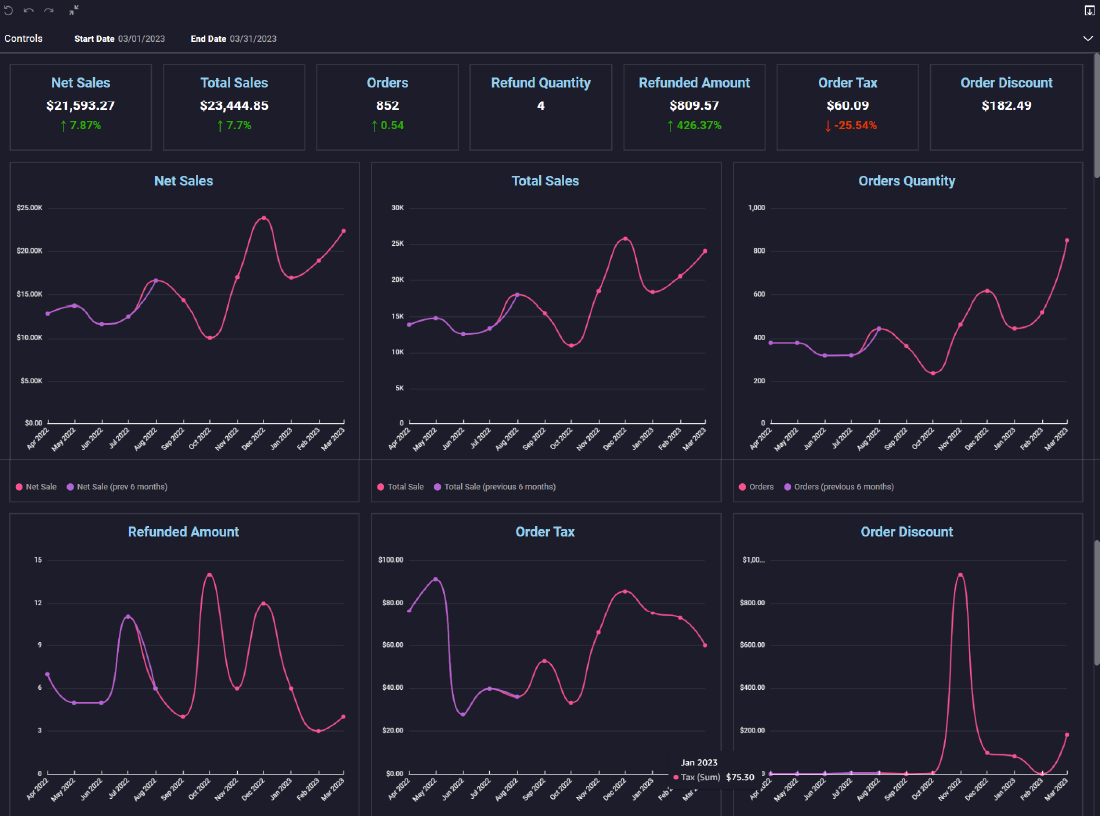Image resolution: width=1100 pixels, height=816 pixels.
Task: Click the refresh icon in the top toolbar
Action: click(x=10, y=10)
